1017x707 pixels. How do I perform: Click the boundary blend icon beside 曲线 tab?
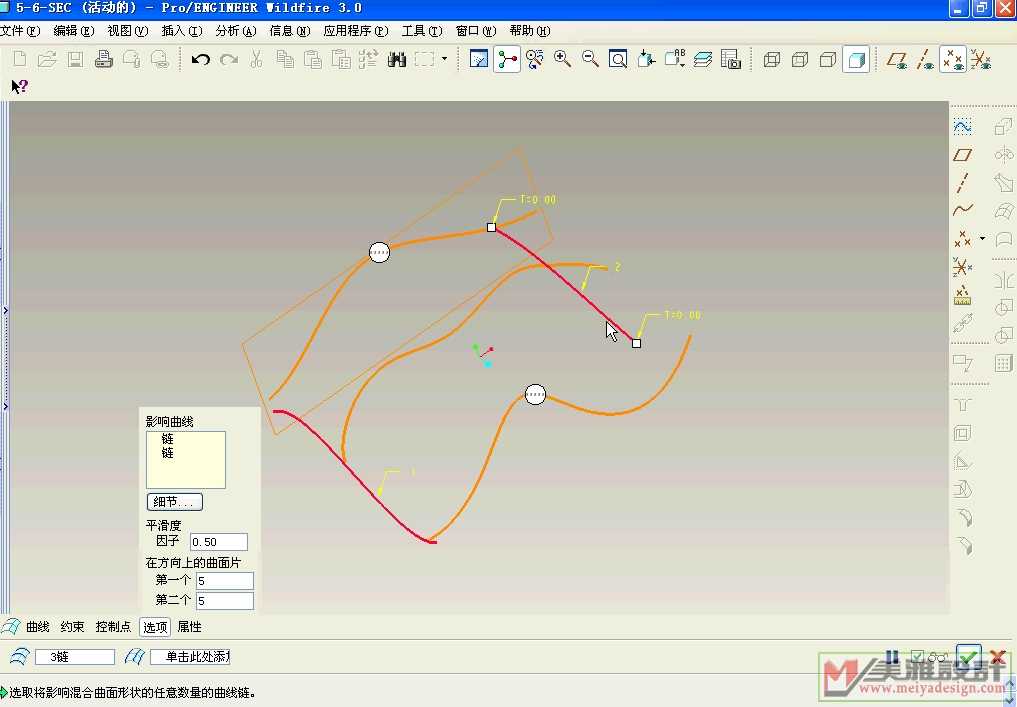11,627
